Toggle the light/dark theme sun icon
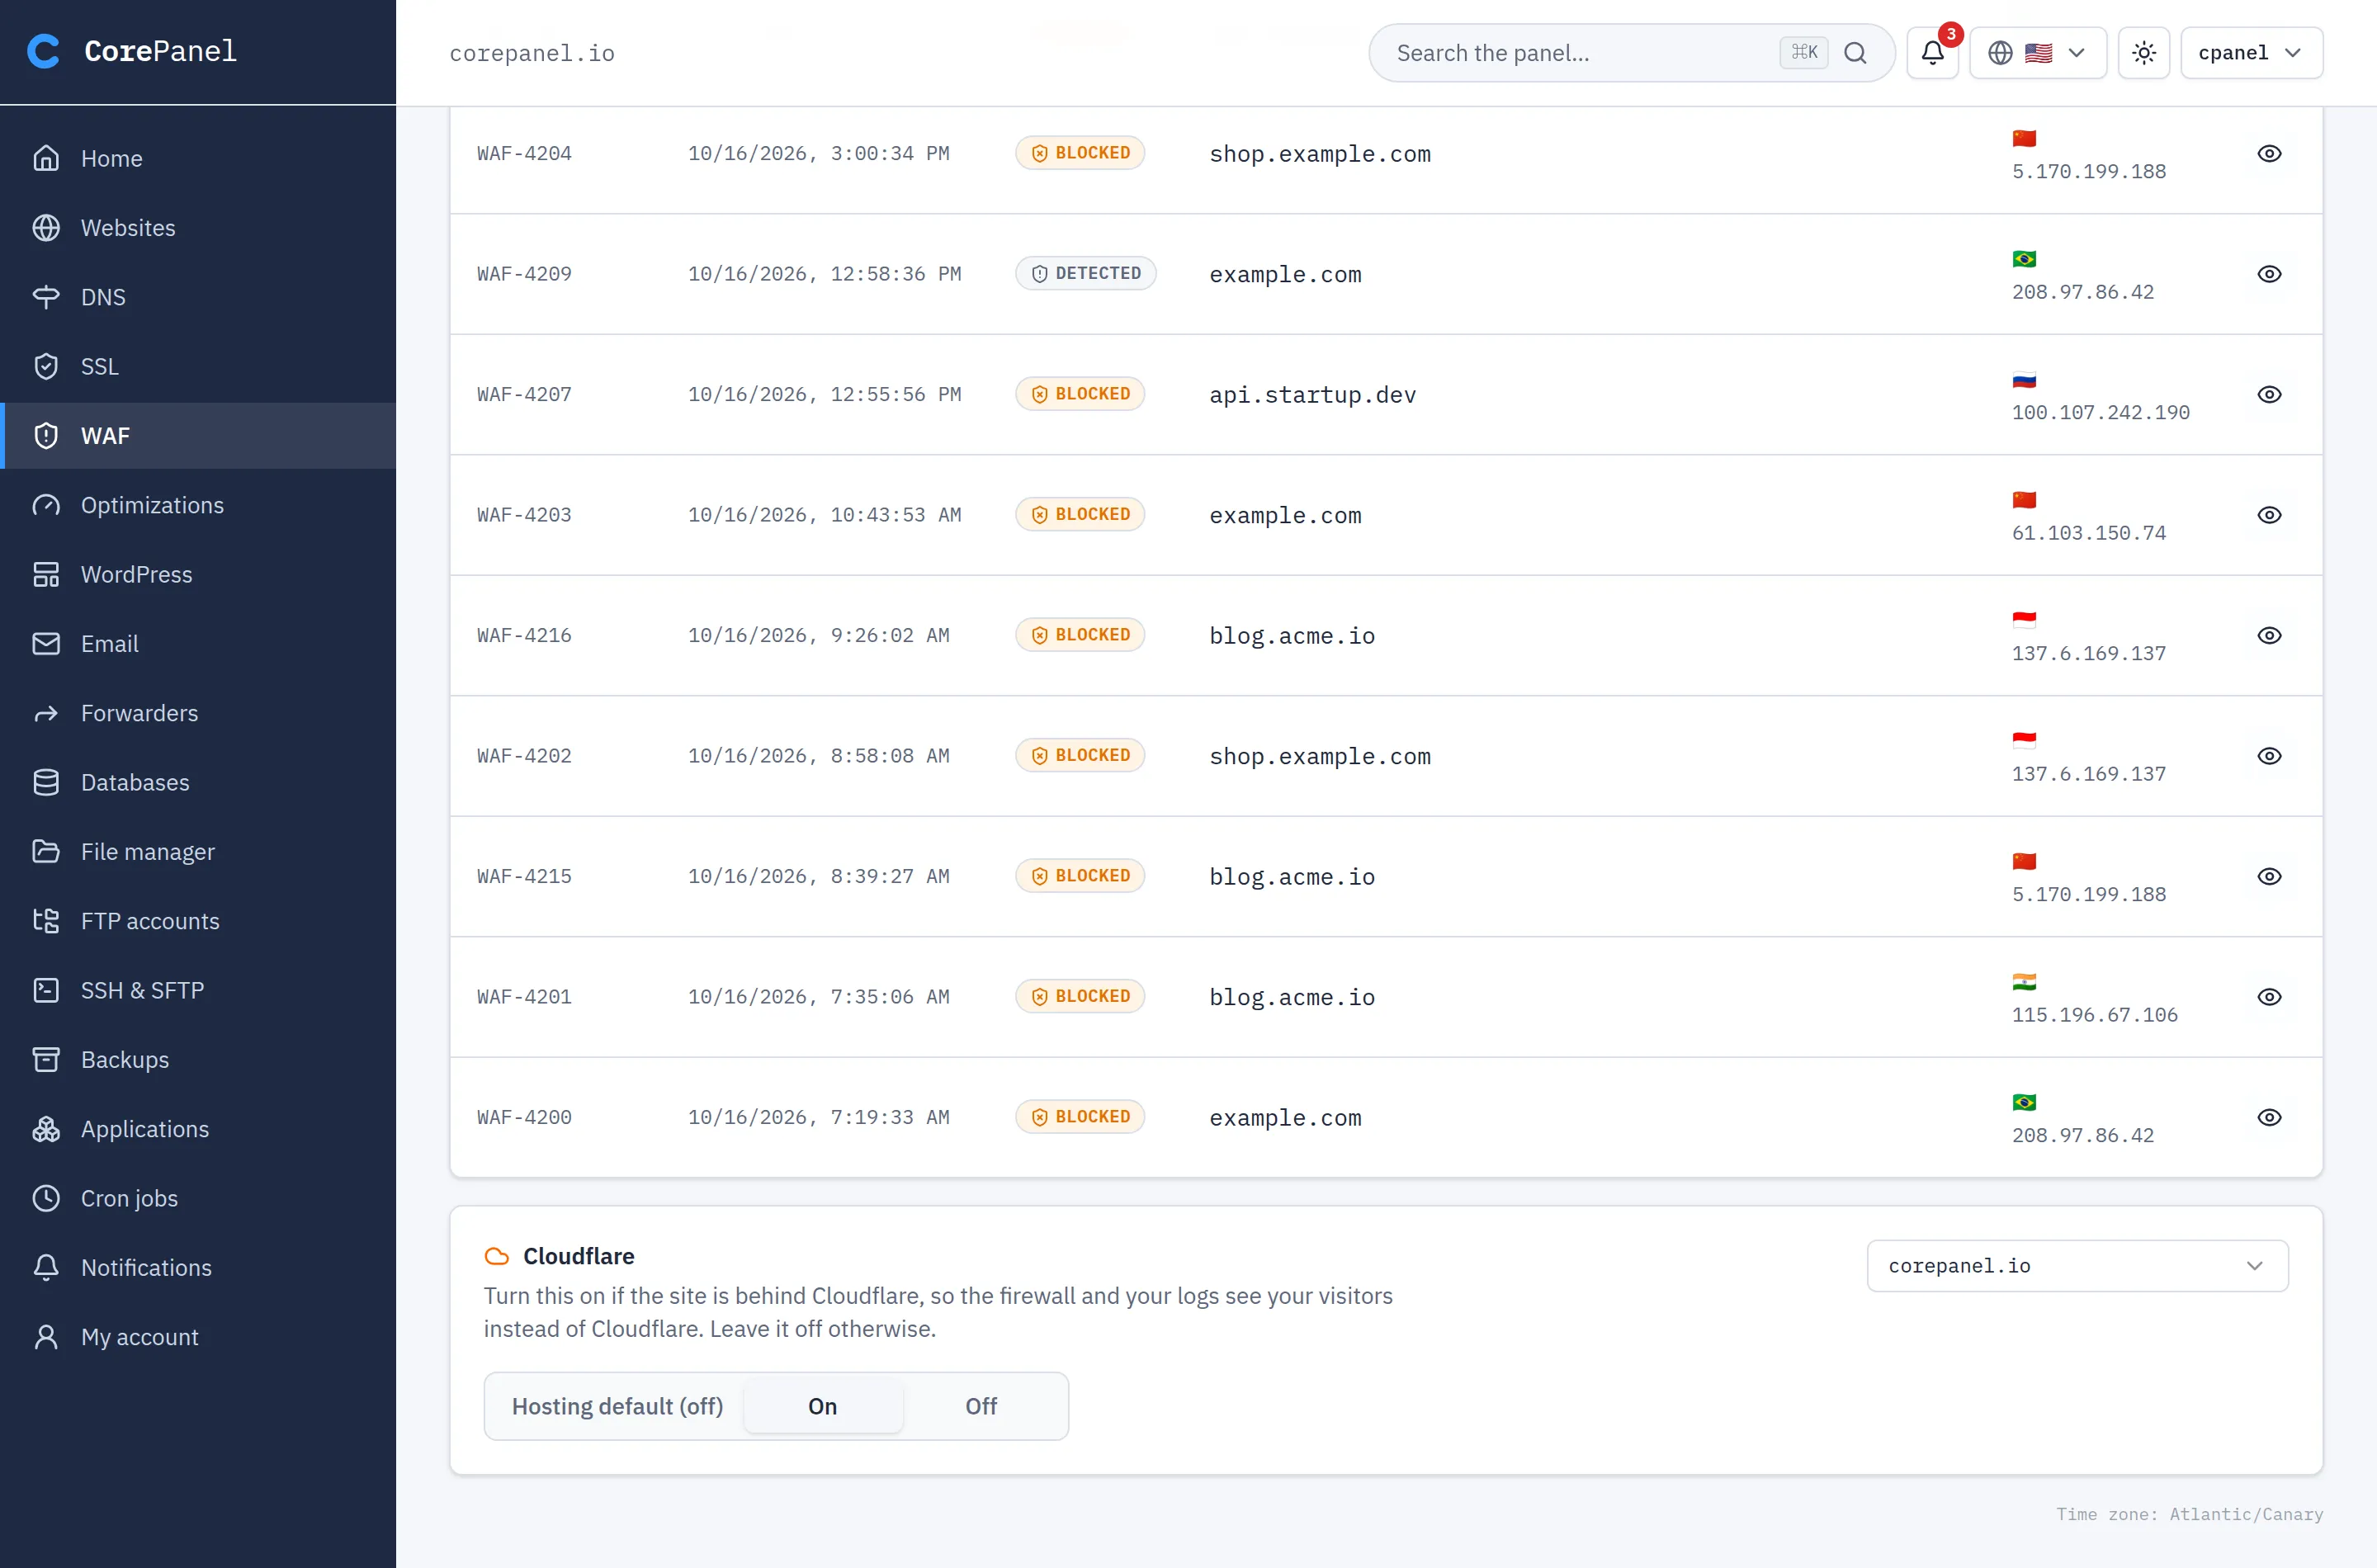Image resolution: width=2377 pixels, height=1568 pixels. pos(2143,53)
